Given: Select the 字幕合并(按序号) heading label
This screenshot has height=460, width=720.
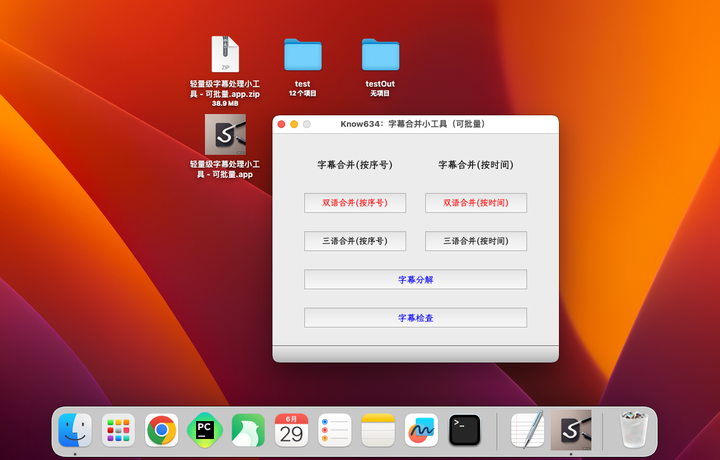Looking at the screenshot, I should (355, 165).
